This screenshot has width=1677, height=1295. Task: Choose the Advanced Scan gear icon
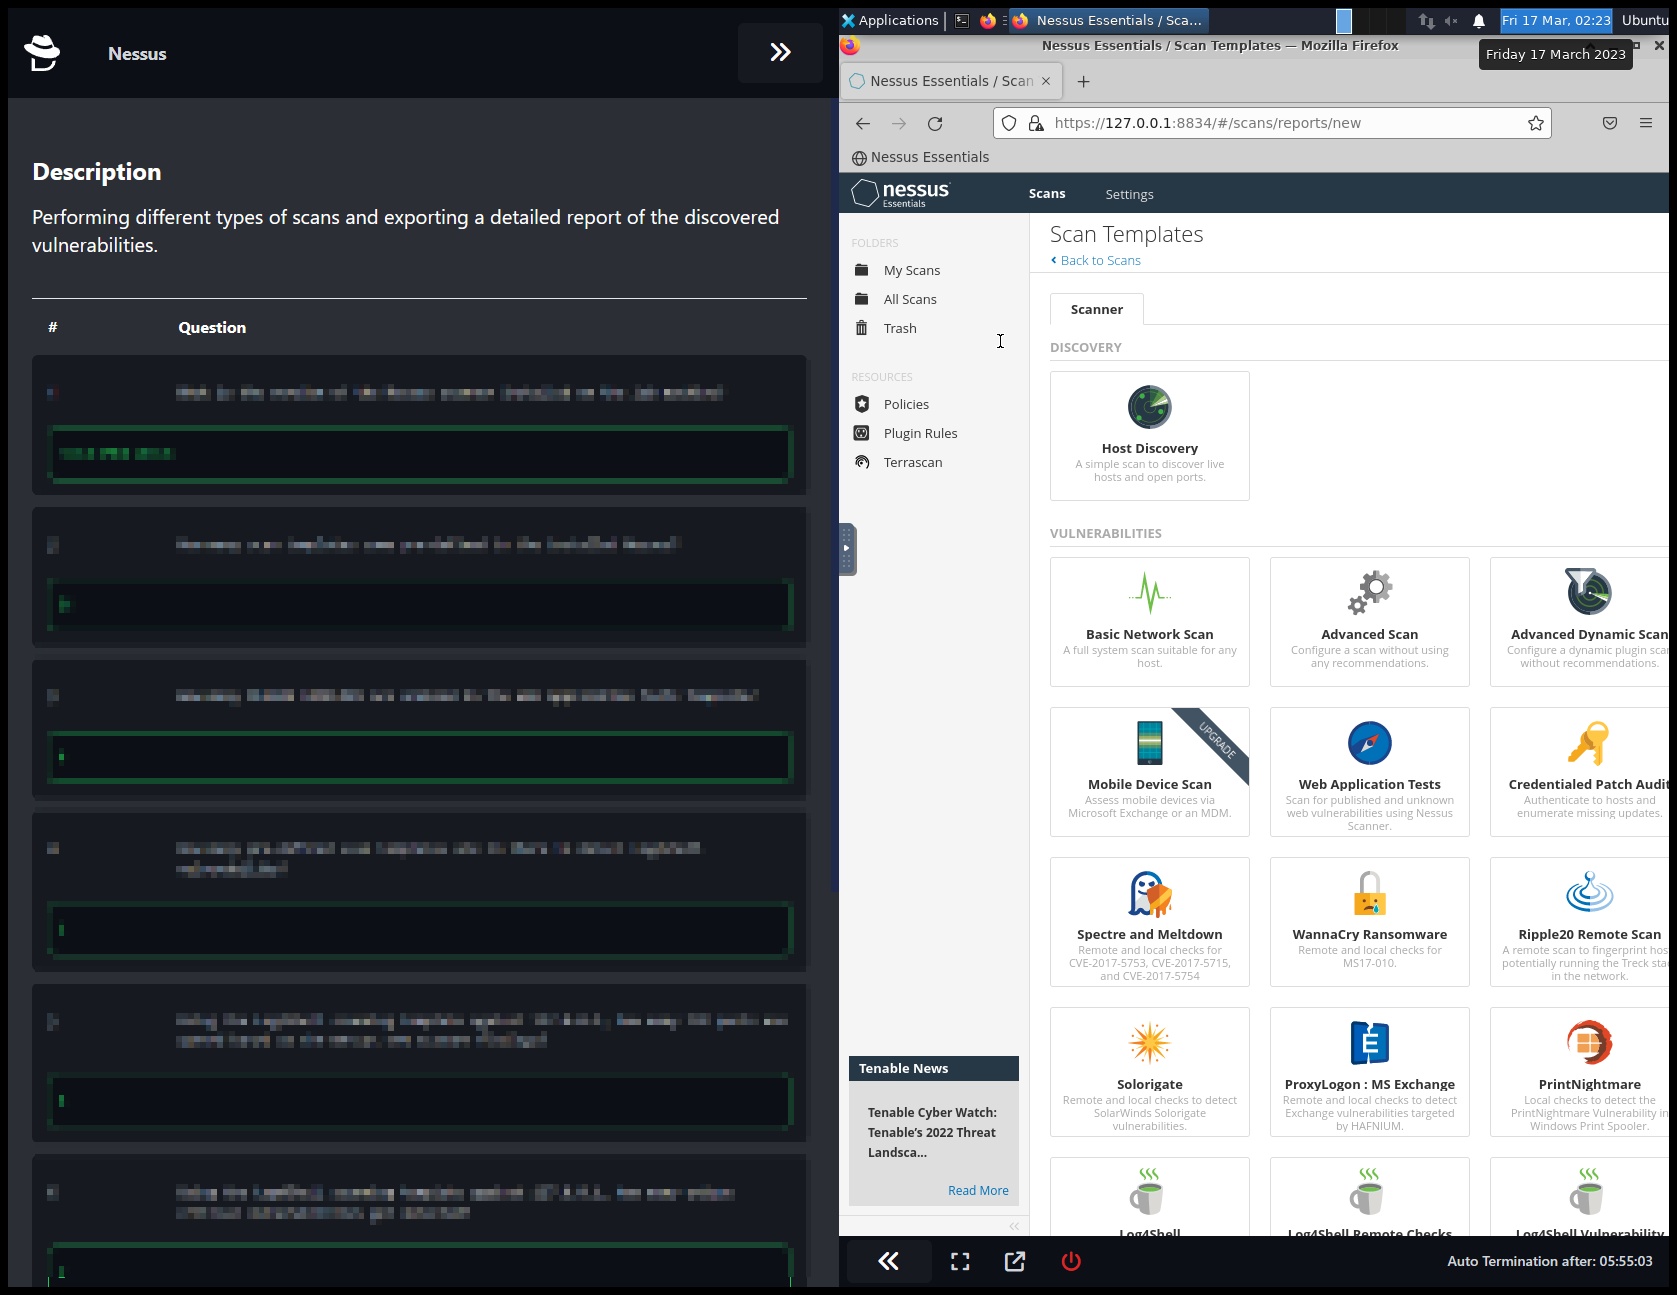(x=1369, y=593)
